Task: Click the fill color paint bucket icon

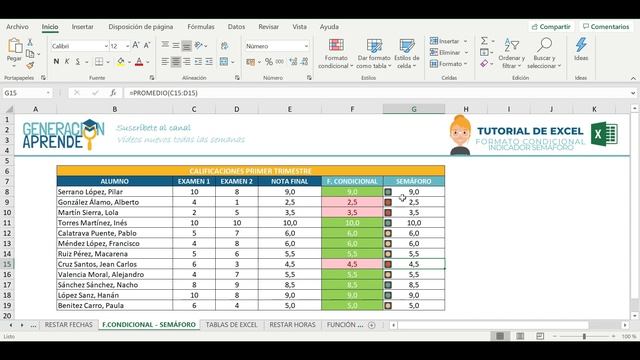Action: [121, 62]
